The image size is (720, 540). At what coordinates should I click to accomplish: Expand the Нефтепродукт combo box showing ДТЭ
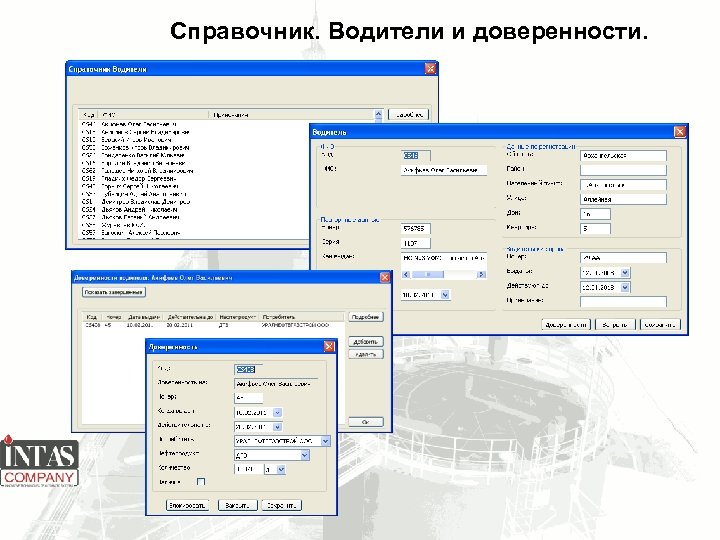[x=305, y=455]
